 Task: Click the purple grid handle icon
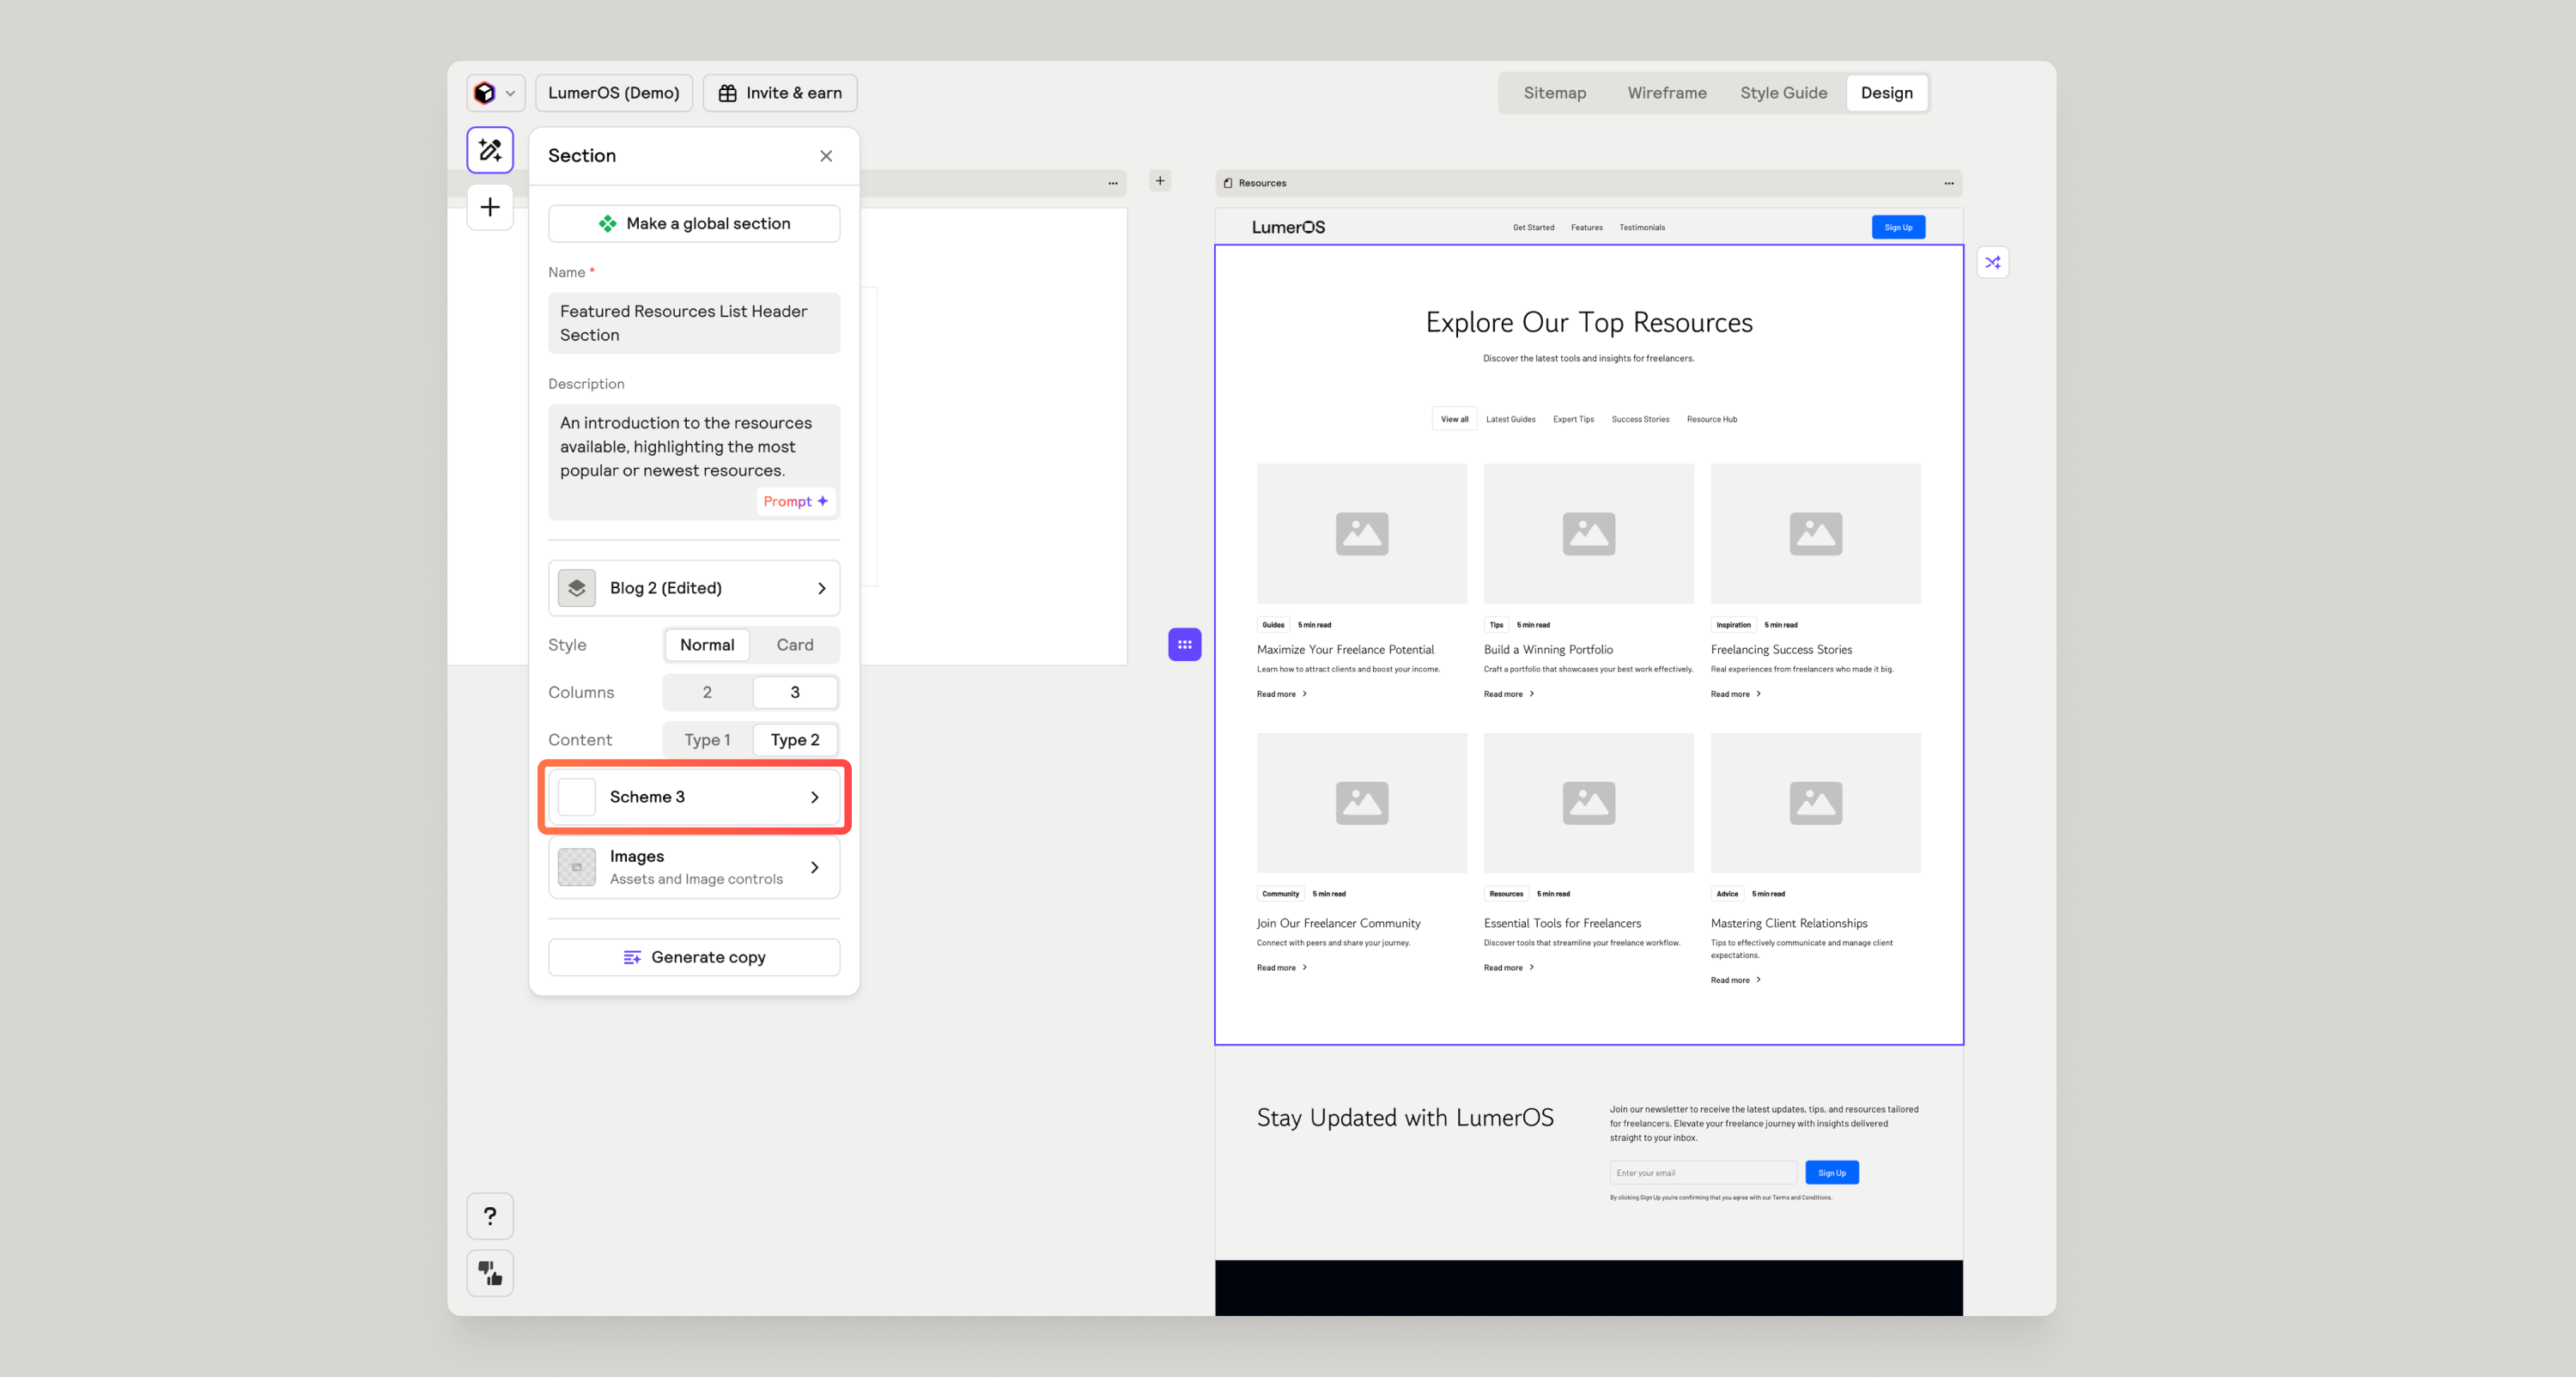[x=1184, y=645]
